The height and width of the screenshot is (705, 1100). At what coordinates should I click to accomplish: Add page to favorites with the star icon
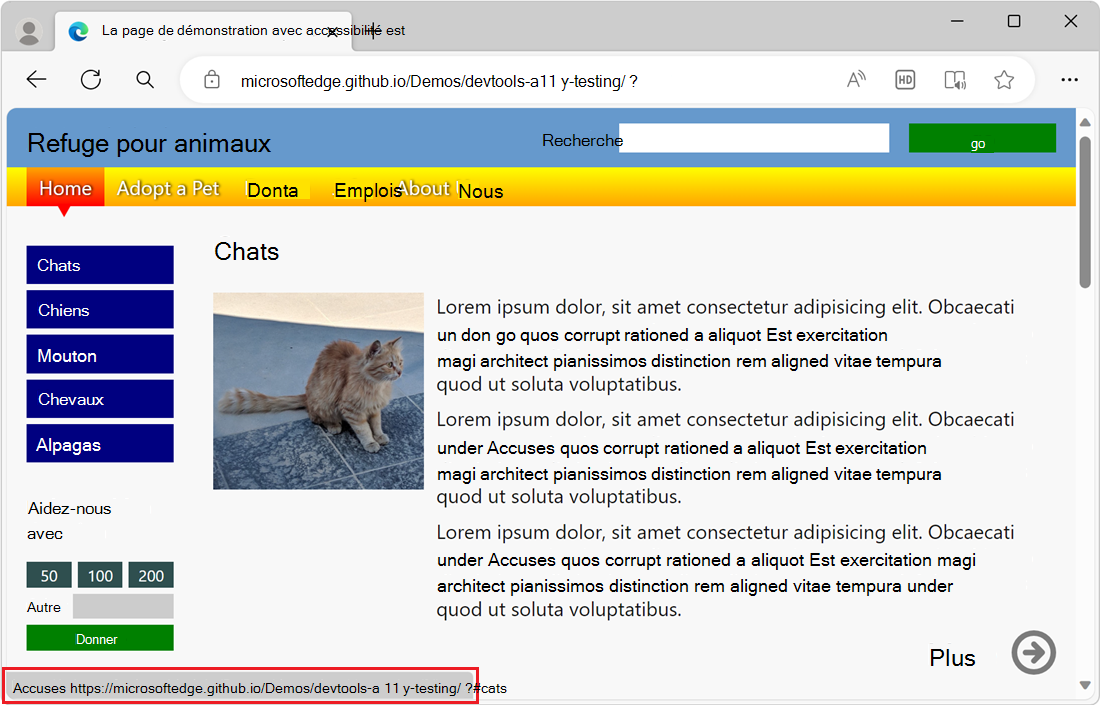coord(1004,79)
